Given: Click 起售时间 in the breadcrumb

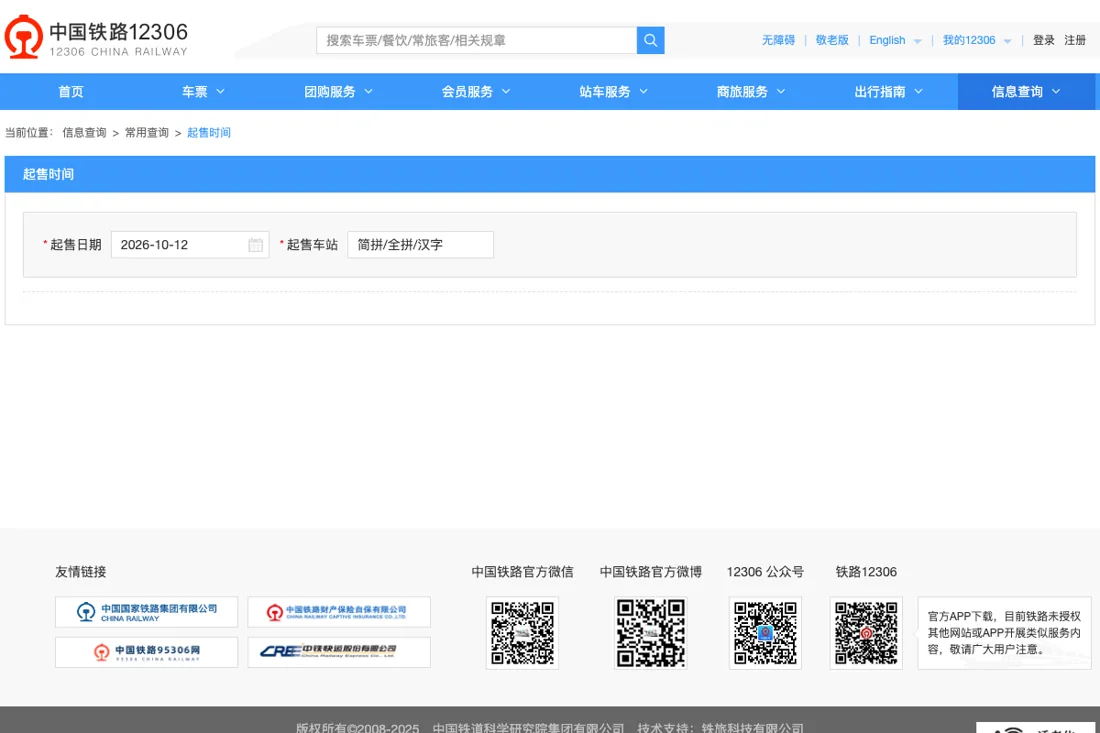Looking at the screenshot, I should tap(209, 133).
